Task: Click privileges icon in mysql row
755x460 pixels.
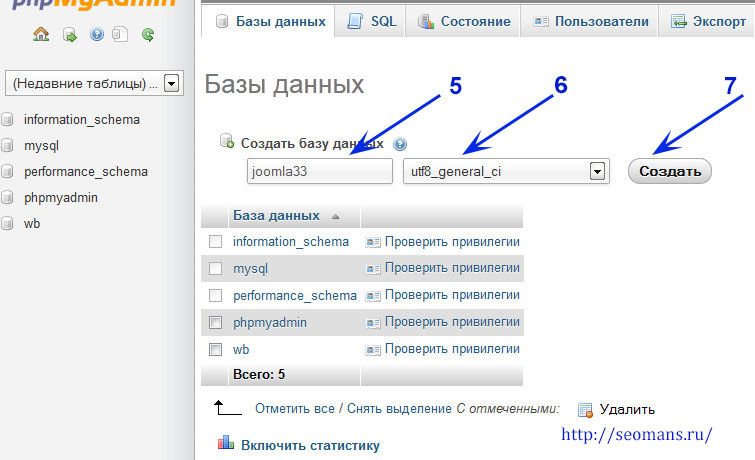Action: pos(373,268)
